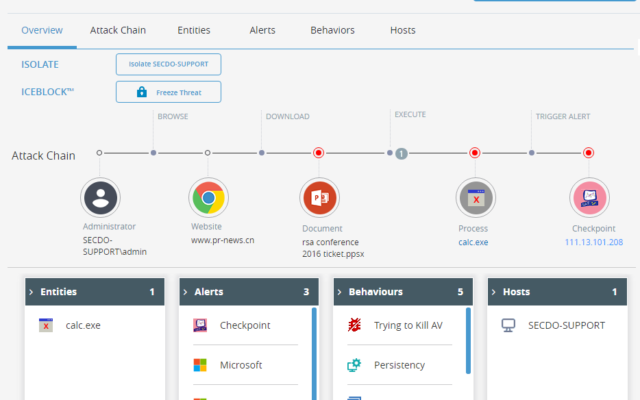Click the Persistency gear icon
This screenshot has height=400, width=640.
click(x=354, y=365)
